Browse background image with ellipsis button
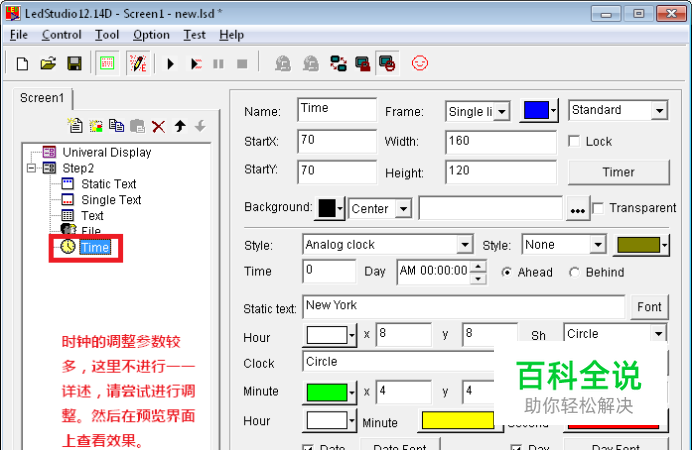The width and height of the screenshot is (692, 450). (578, 209)
